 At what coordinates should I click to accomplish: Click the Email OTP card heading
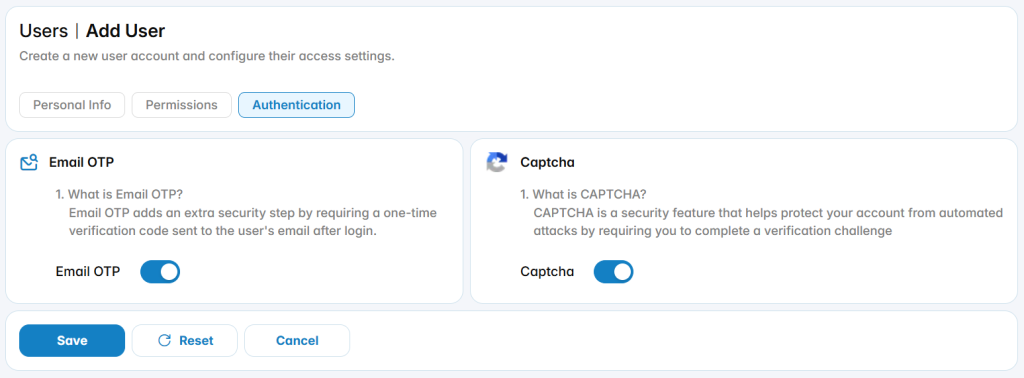82,163
